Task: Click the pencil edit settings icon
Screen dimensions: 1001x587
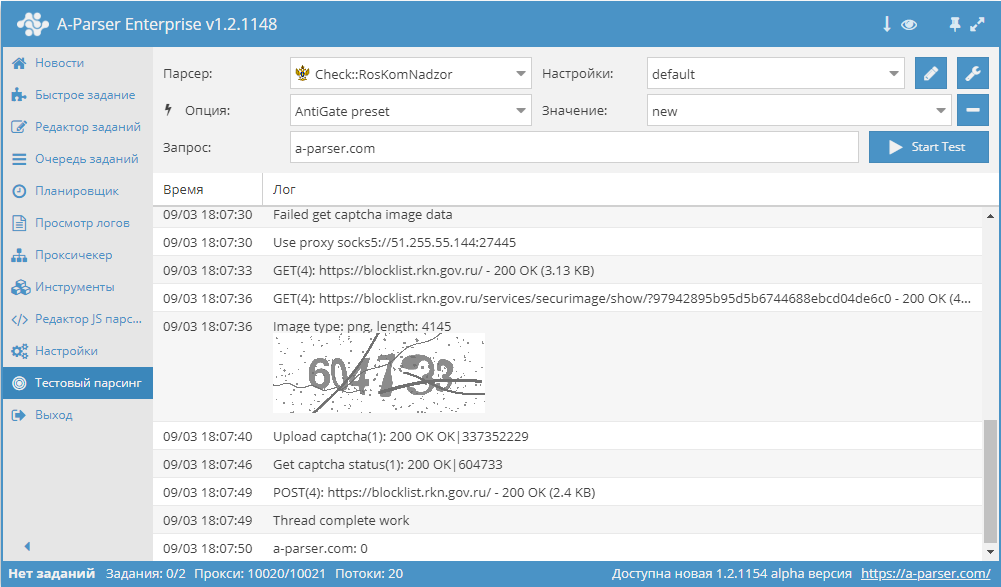Action: pyautogui.click(x=930, y=74)
